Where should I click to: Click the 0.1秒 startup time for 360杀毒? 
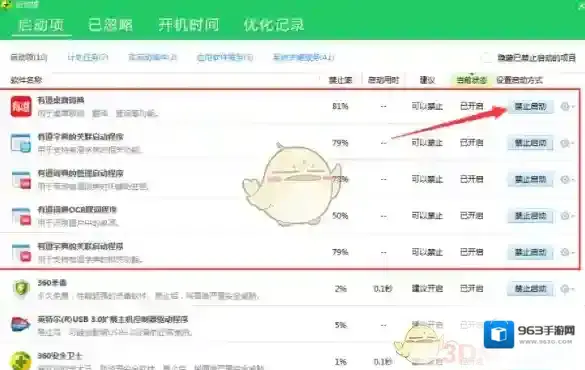(x=383, y=288)
